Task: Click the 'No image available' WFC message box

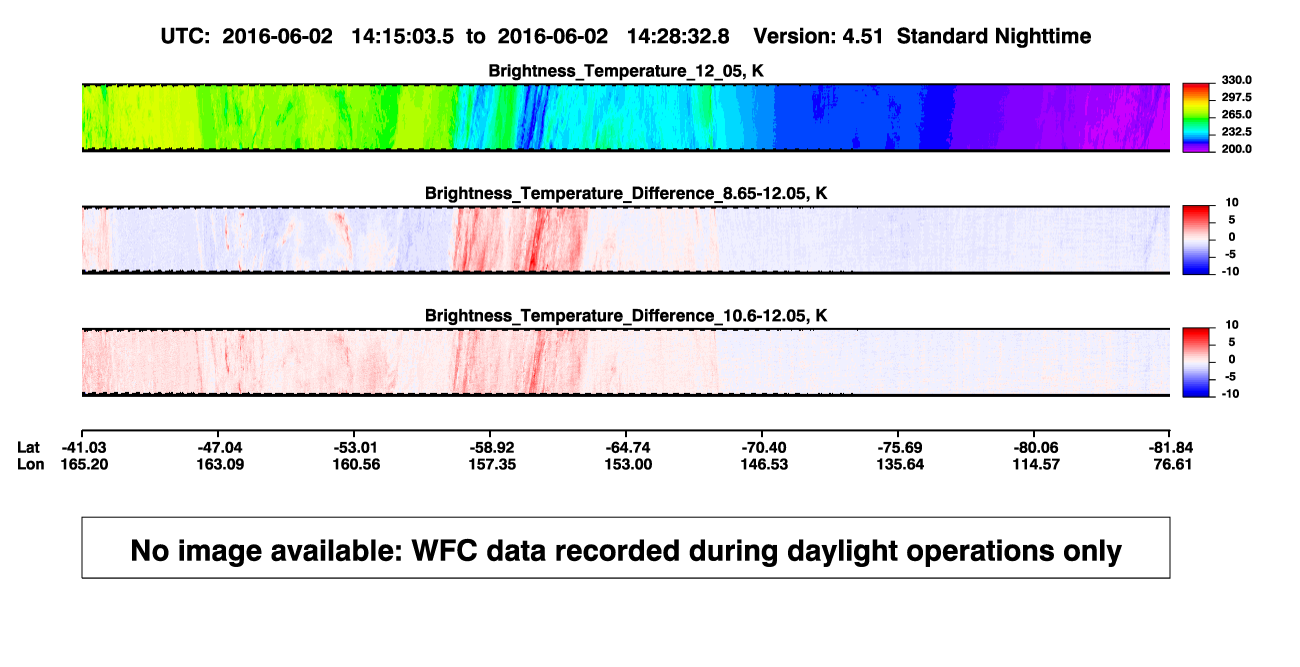Action: click(x=626, y=547)
